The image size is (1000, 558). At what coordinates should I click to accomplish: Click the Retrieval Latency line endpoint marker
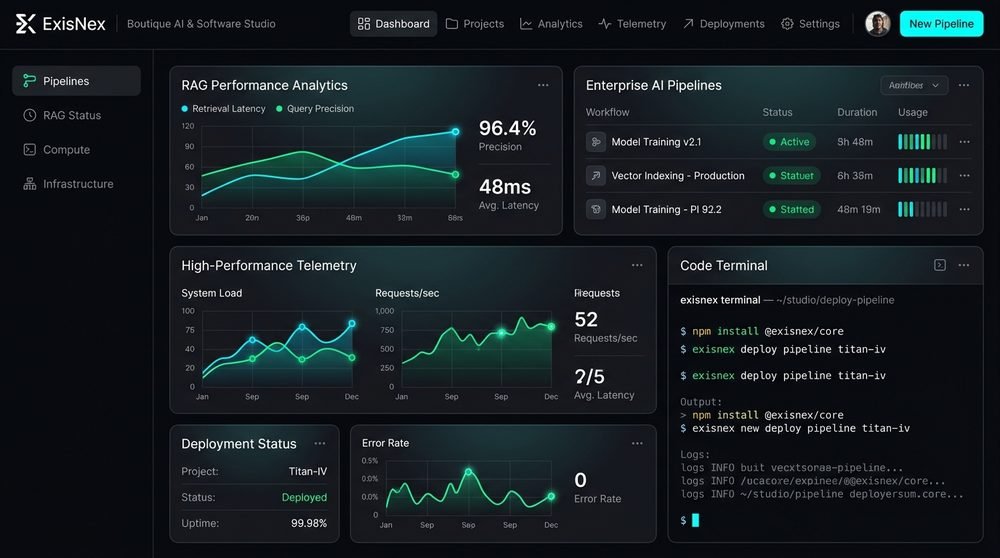coord(455,132)
